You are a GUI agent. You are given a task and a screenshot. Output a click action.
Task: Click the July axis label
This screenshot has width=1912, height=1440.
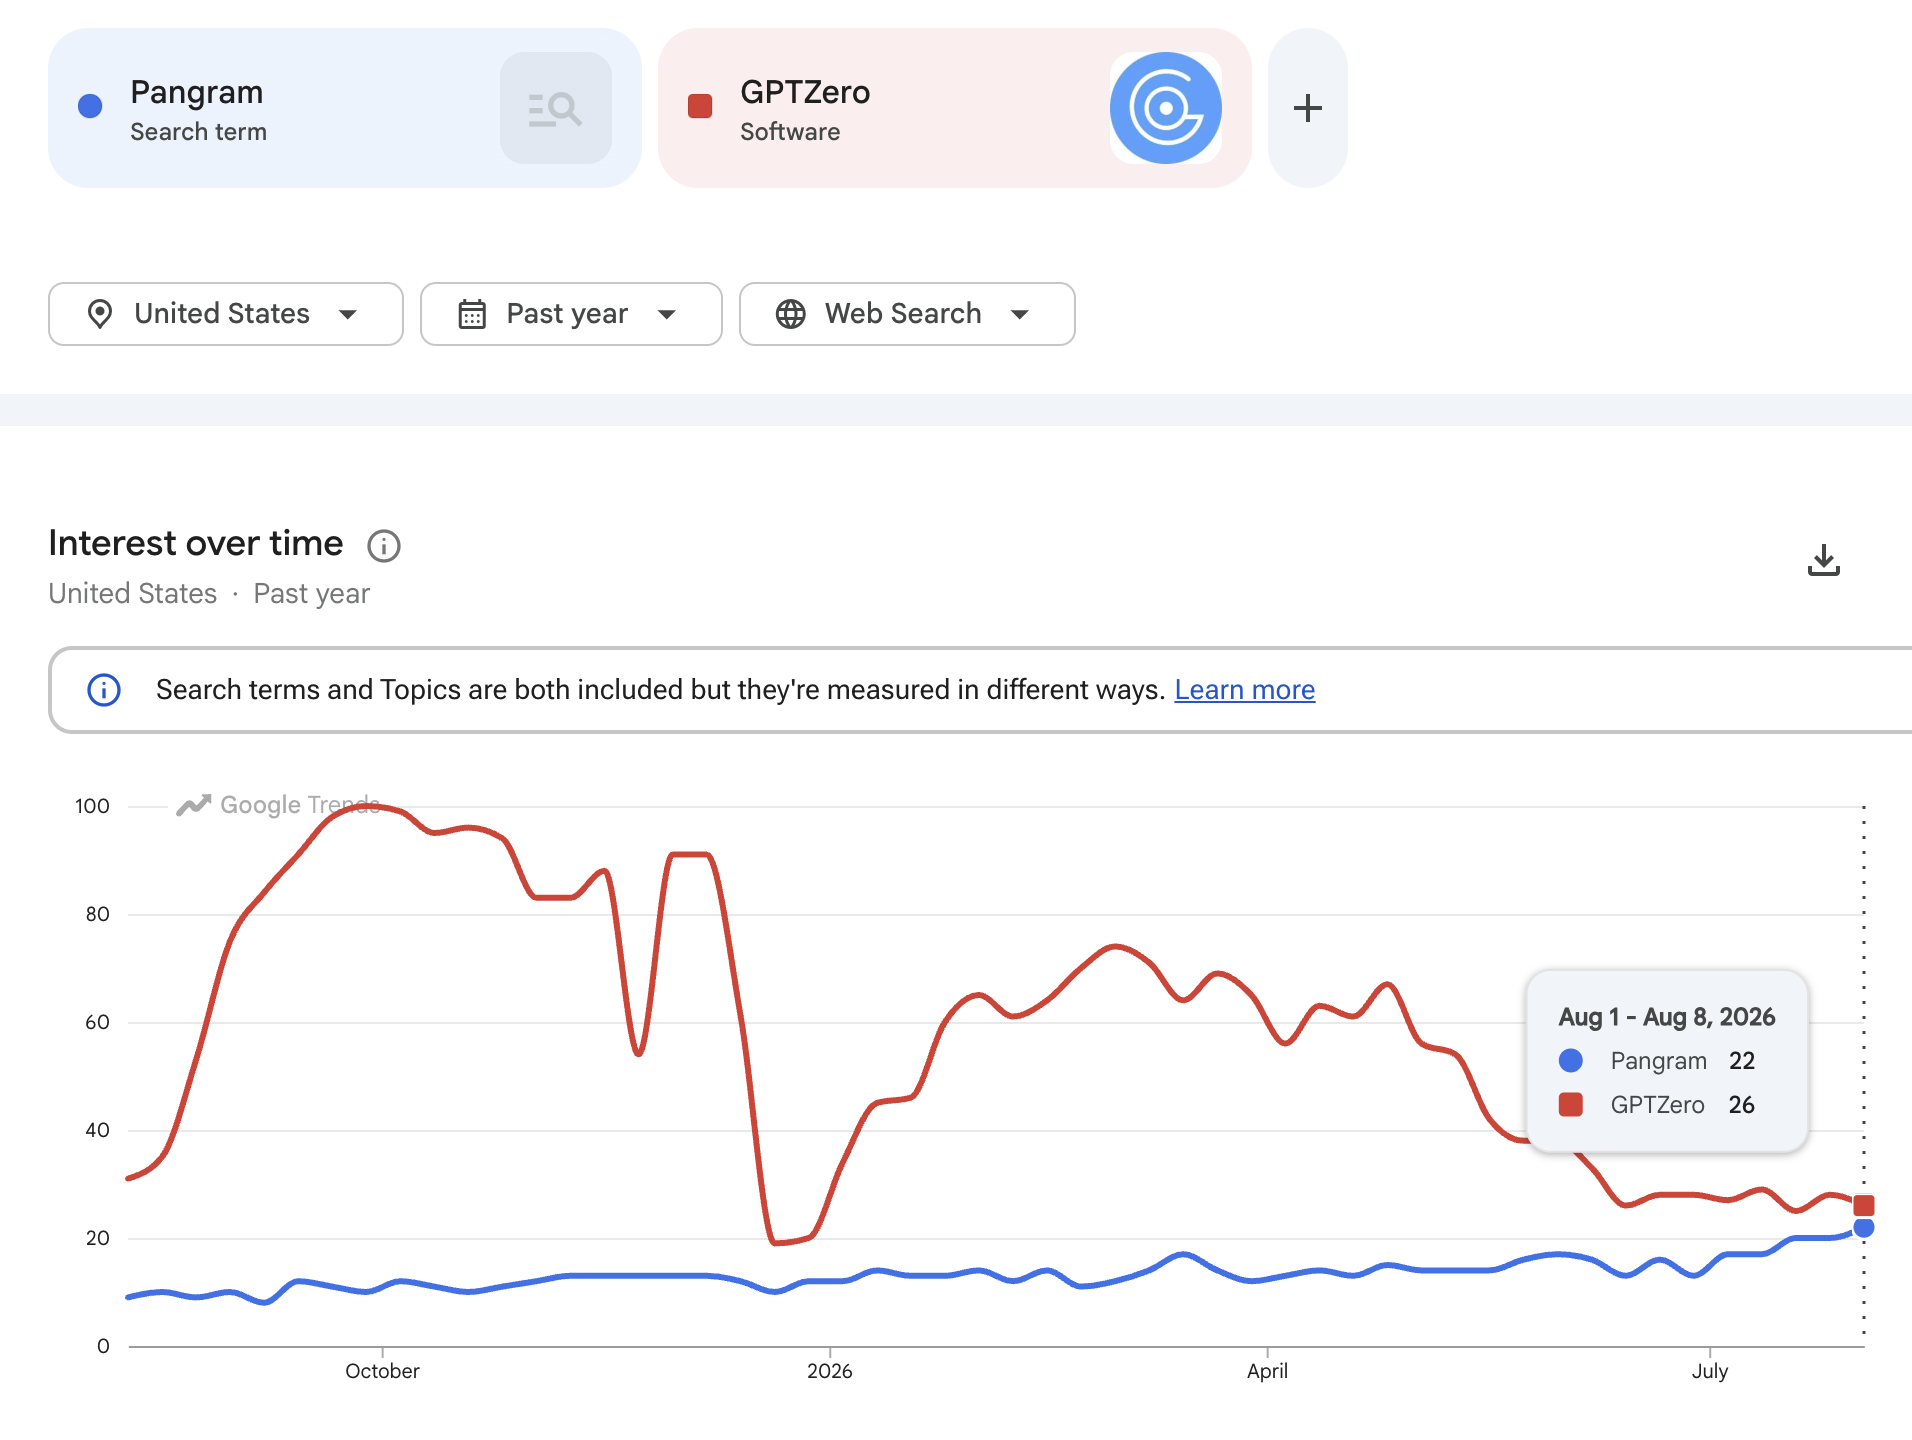click(1710, 1371)
